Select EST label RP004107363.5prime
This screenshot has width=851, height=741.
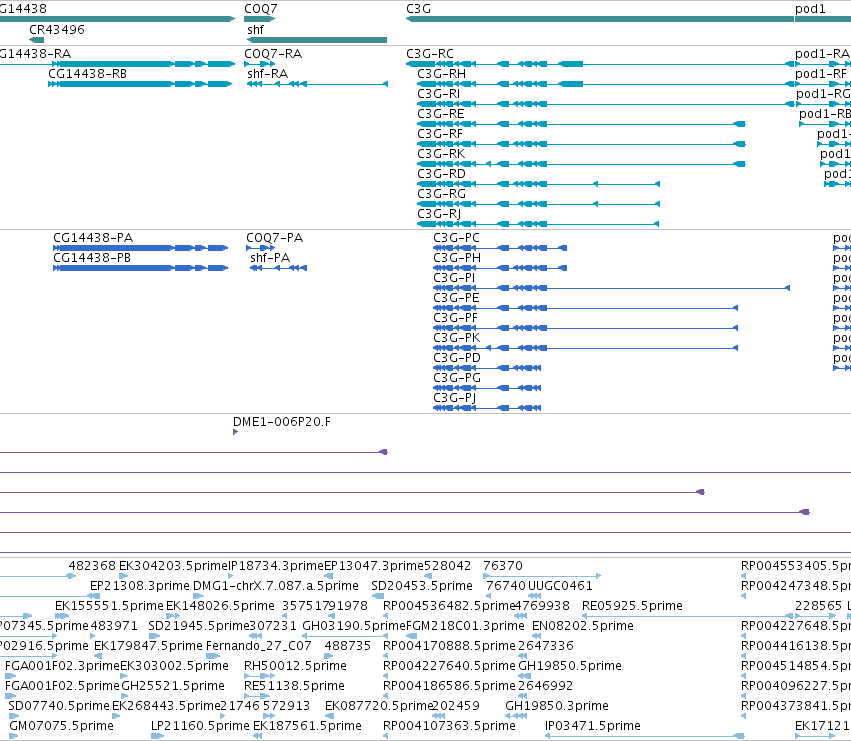(449, 726)
